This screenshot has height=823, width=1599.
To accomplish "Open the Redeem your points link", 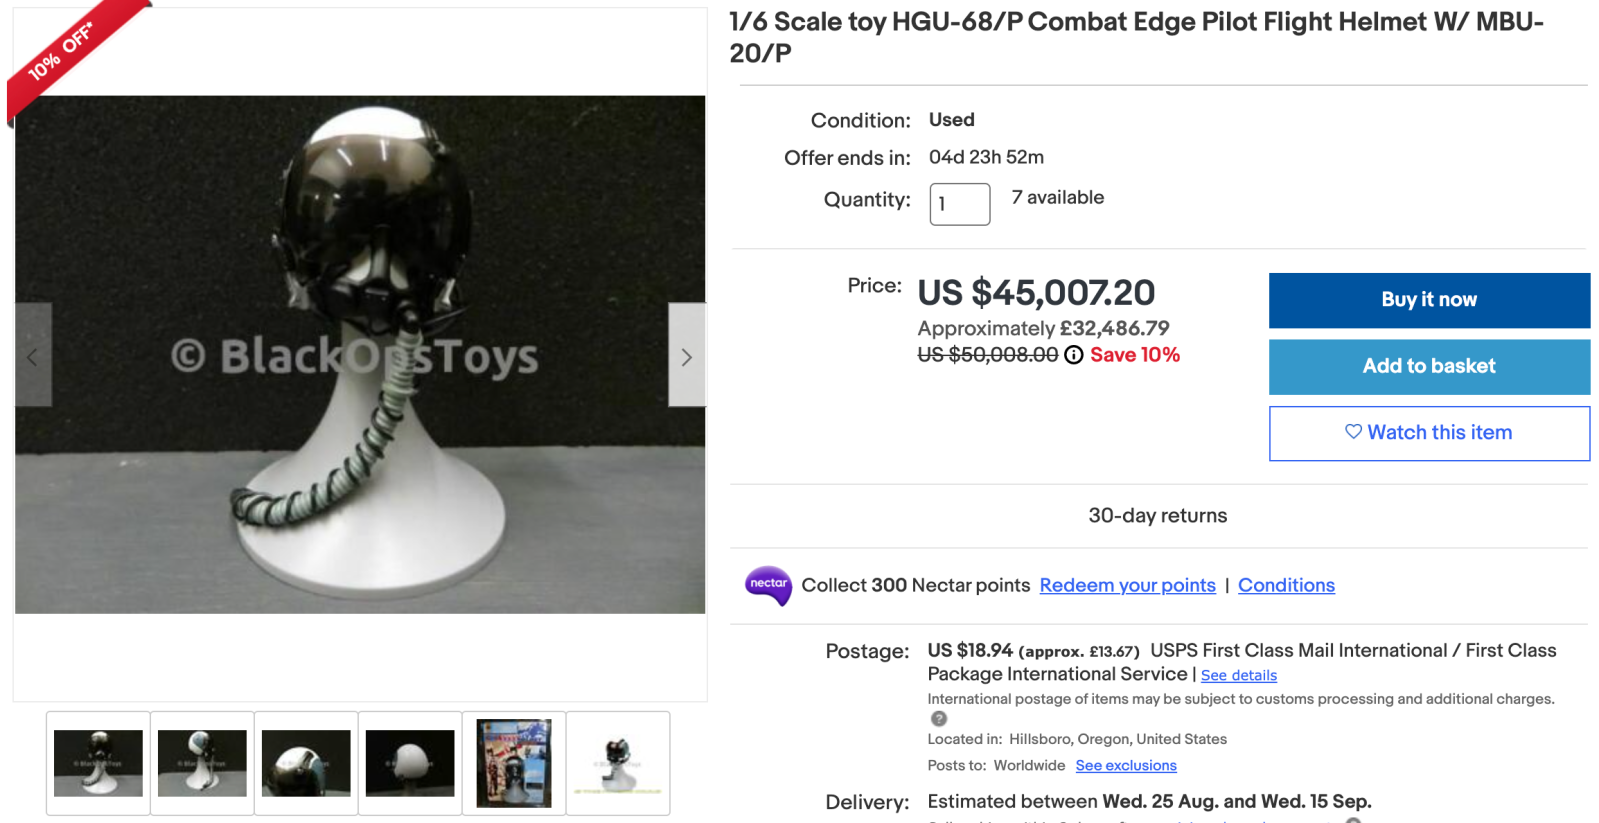I will tap(1127, 585).
